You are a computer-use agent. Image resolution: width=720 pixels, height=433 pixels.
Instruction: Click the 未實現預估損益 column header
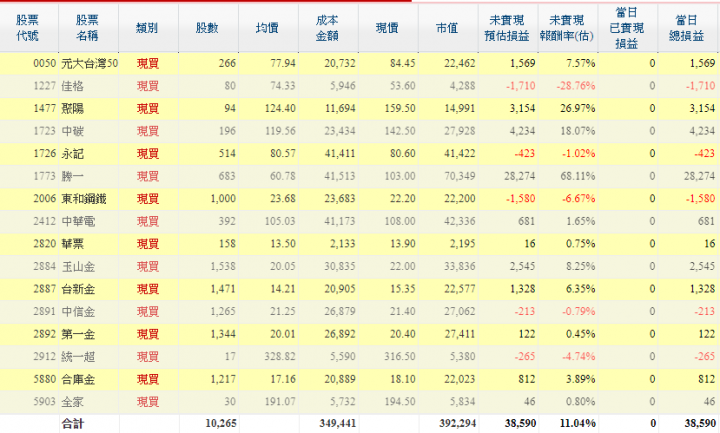coord(507,28)
